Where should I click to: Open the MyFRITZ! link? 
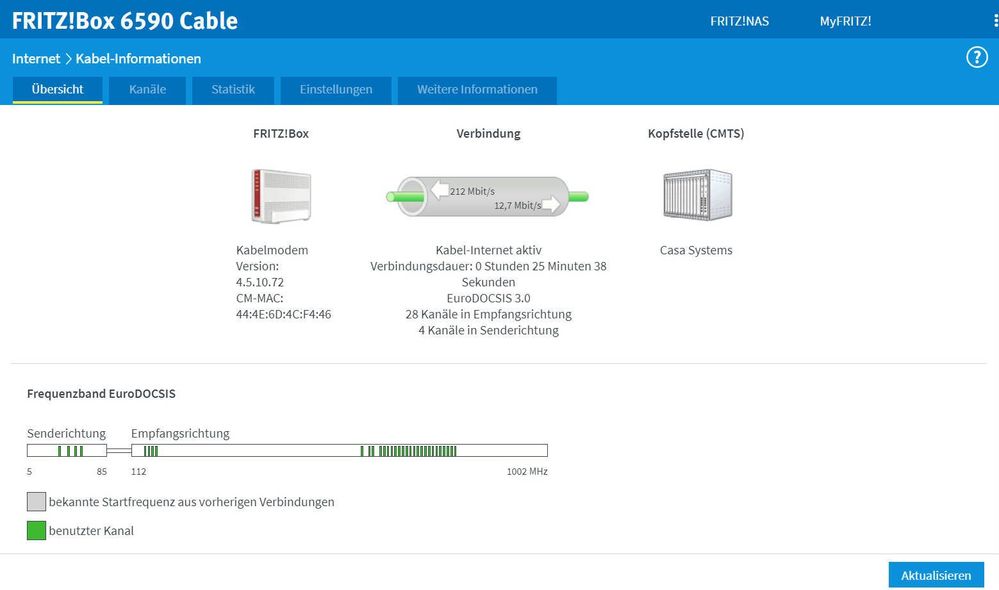(845, 21)
